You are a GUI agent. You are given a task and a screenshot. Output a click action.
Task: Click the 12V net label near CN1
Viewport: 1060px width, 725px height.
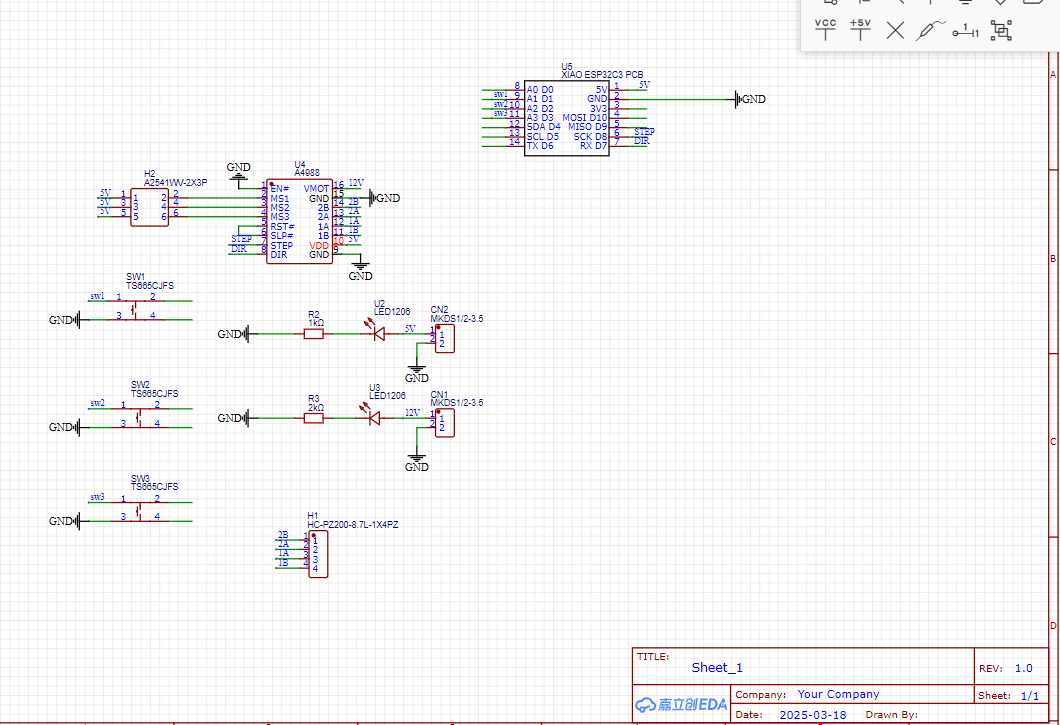412,413
